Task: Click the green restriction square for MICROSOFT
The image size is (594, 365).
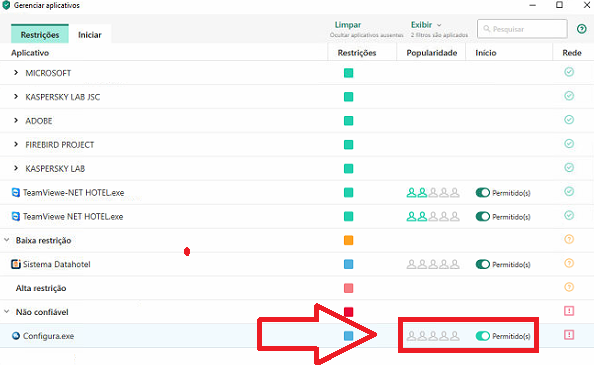Action: click(349, 73)
